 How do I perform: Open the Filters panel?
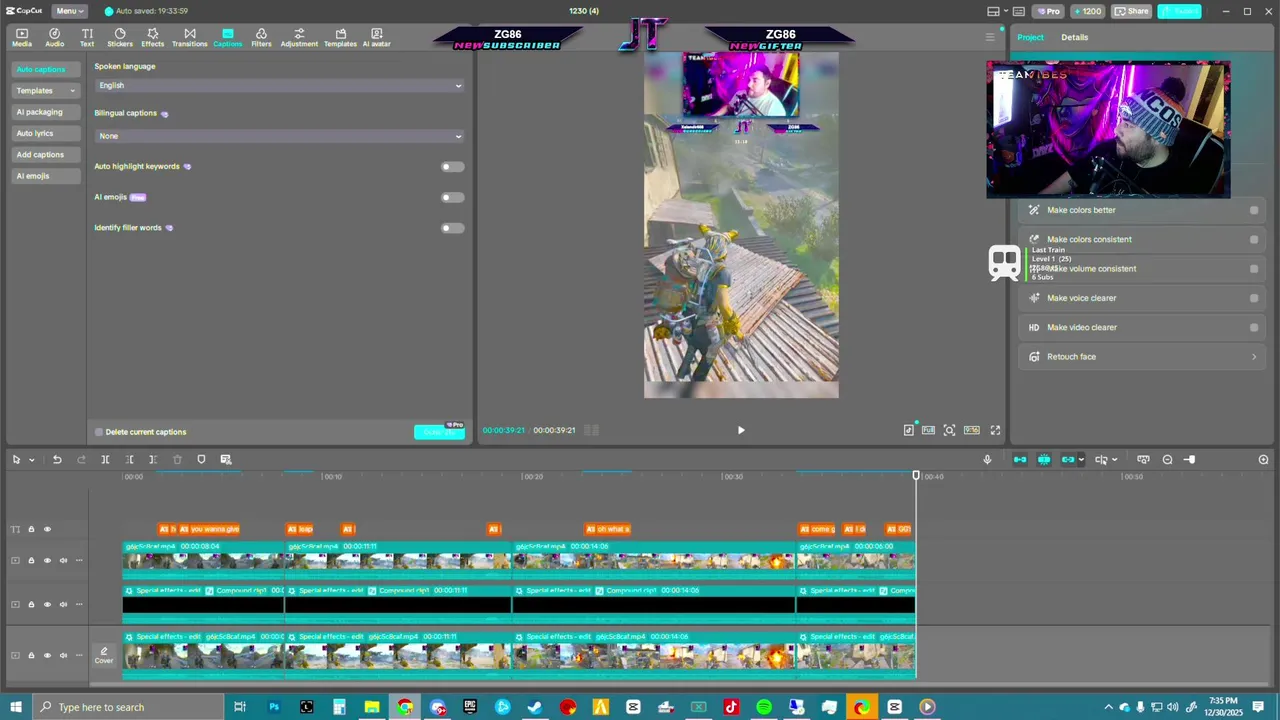click(261, 37)
